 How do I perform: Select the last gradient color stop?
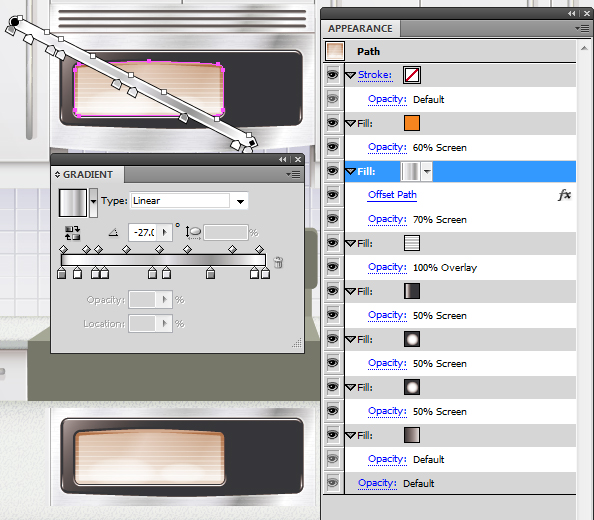(266, 273)
